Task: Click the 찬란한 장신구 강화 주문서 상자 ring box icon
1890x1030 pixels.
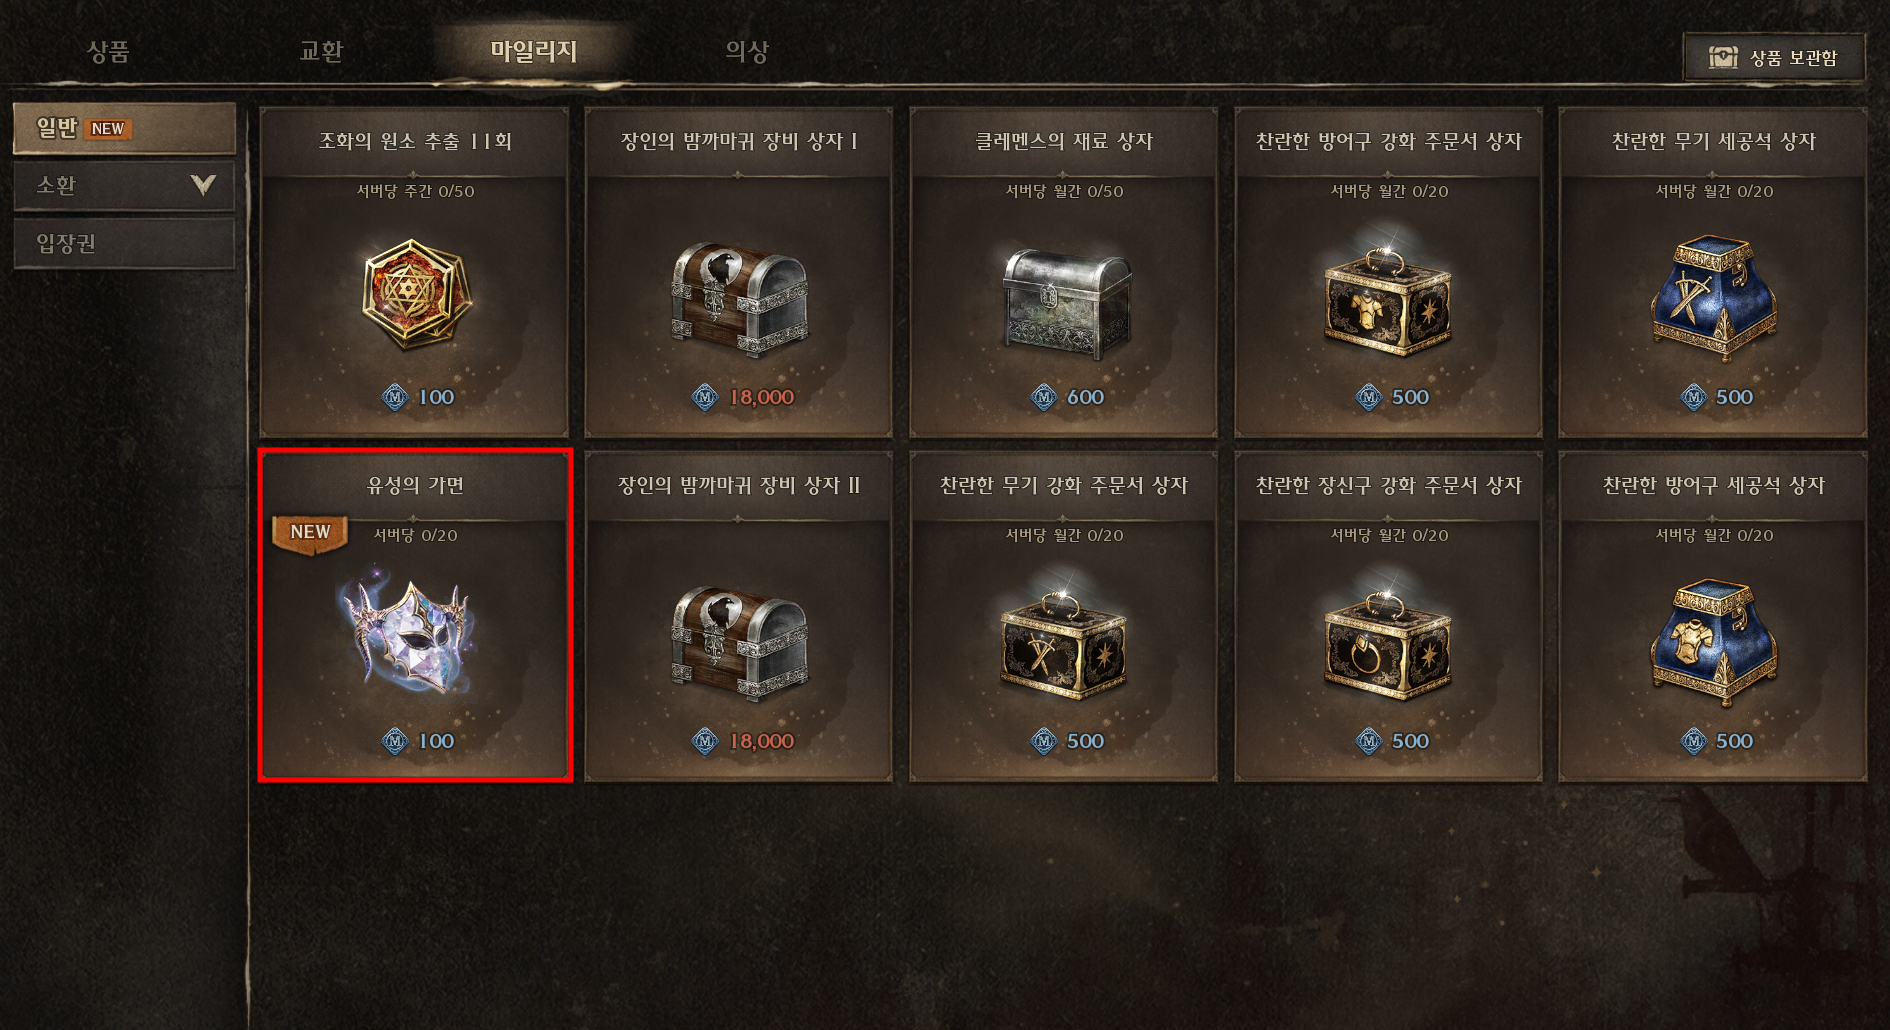Action: point(1388,643)
